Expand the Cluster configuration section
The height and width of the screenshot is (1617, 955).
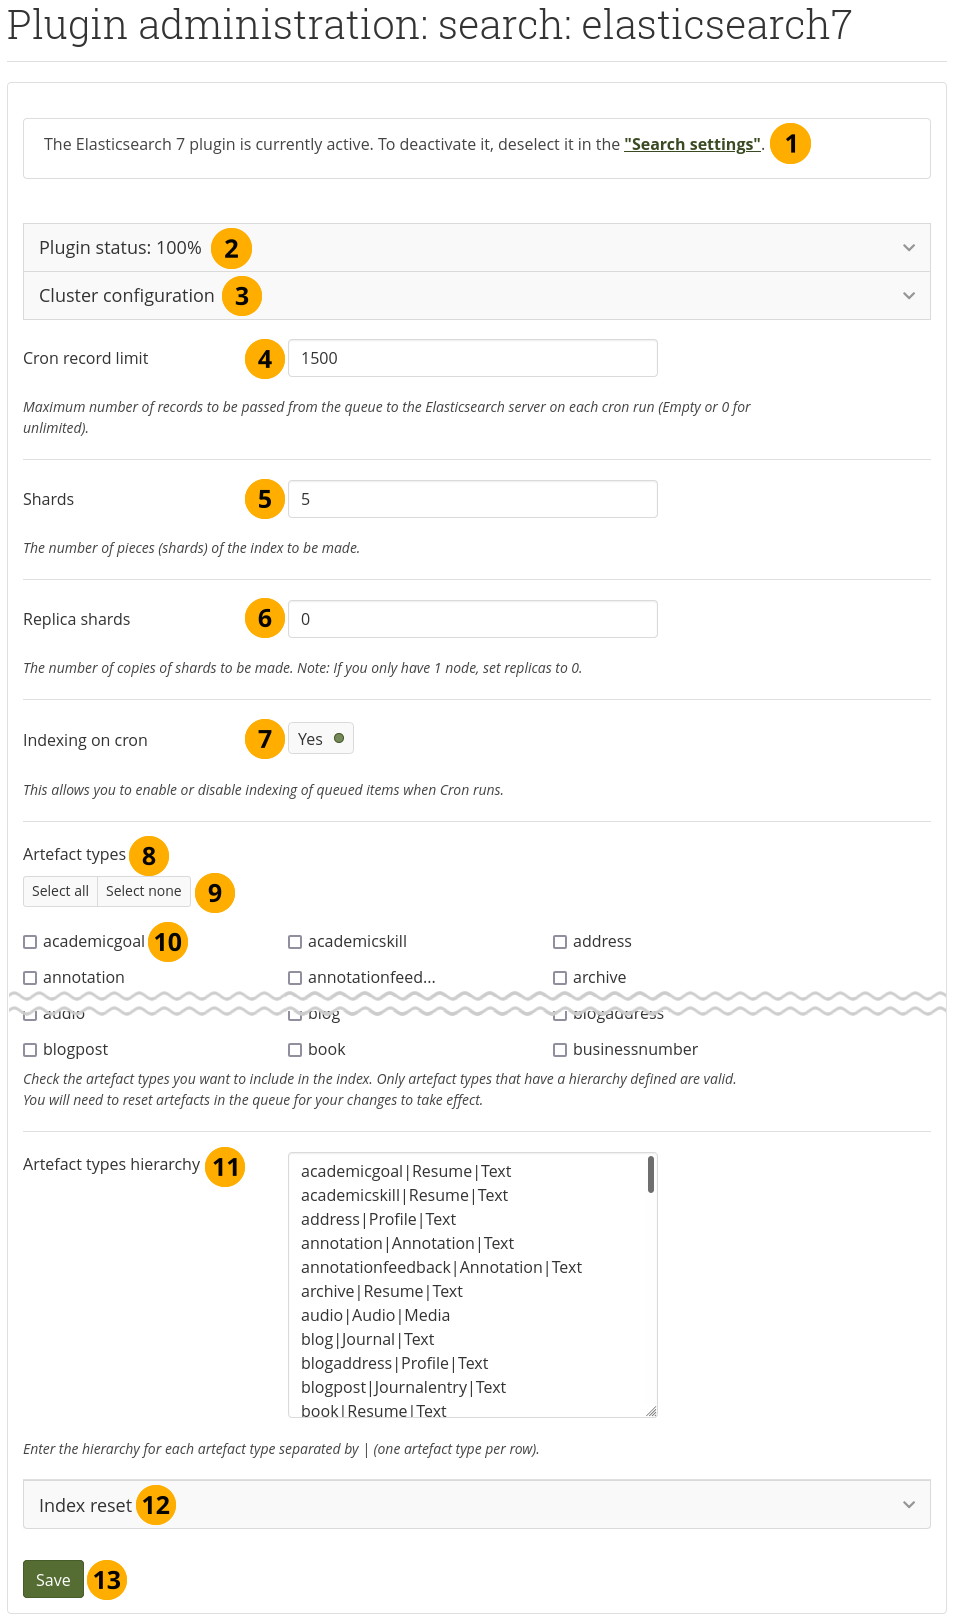pos(476,296)
